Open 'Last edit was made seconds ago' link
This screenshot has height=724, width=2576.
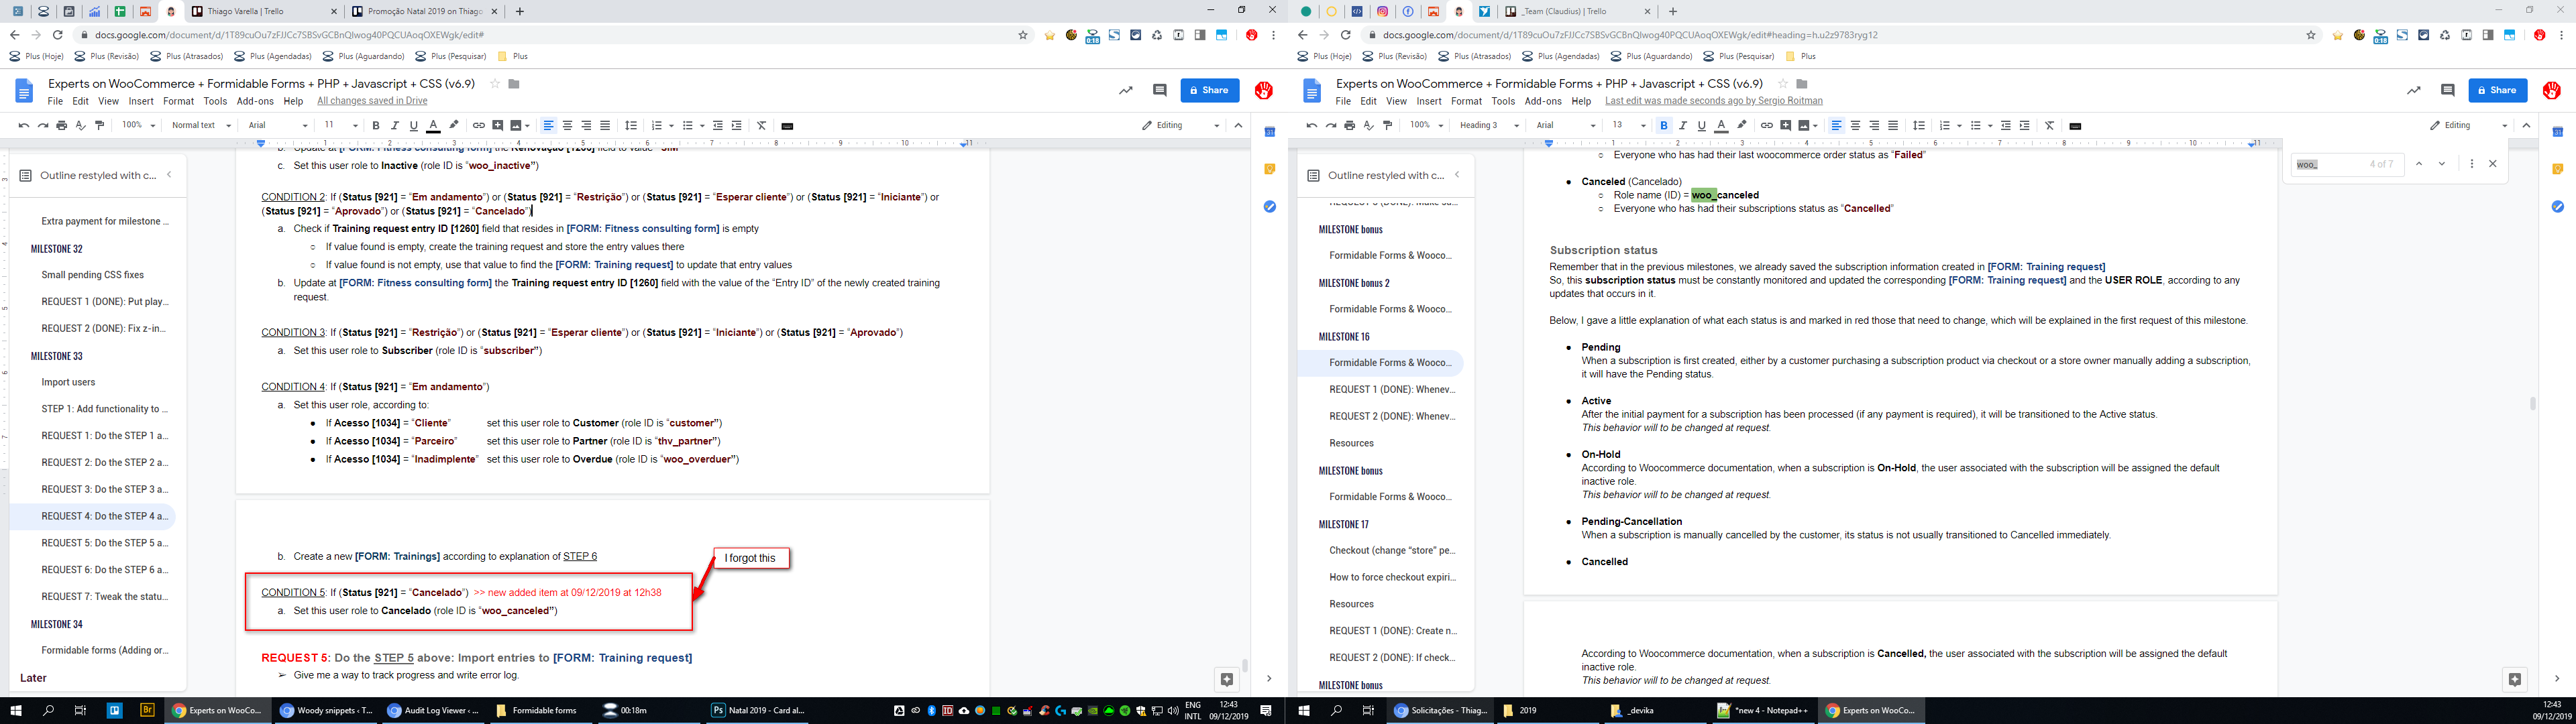pos(1713,101)
